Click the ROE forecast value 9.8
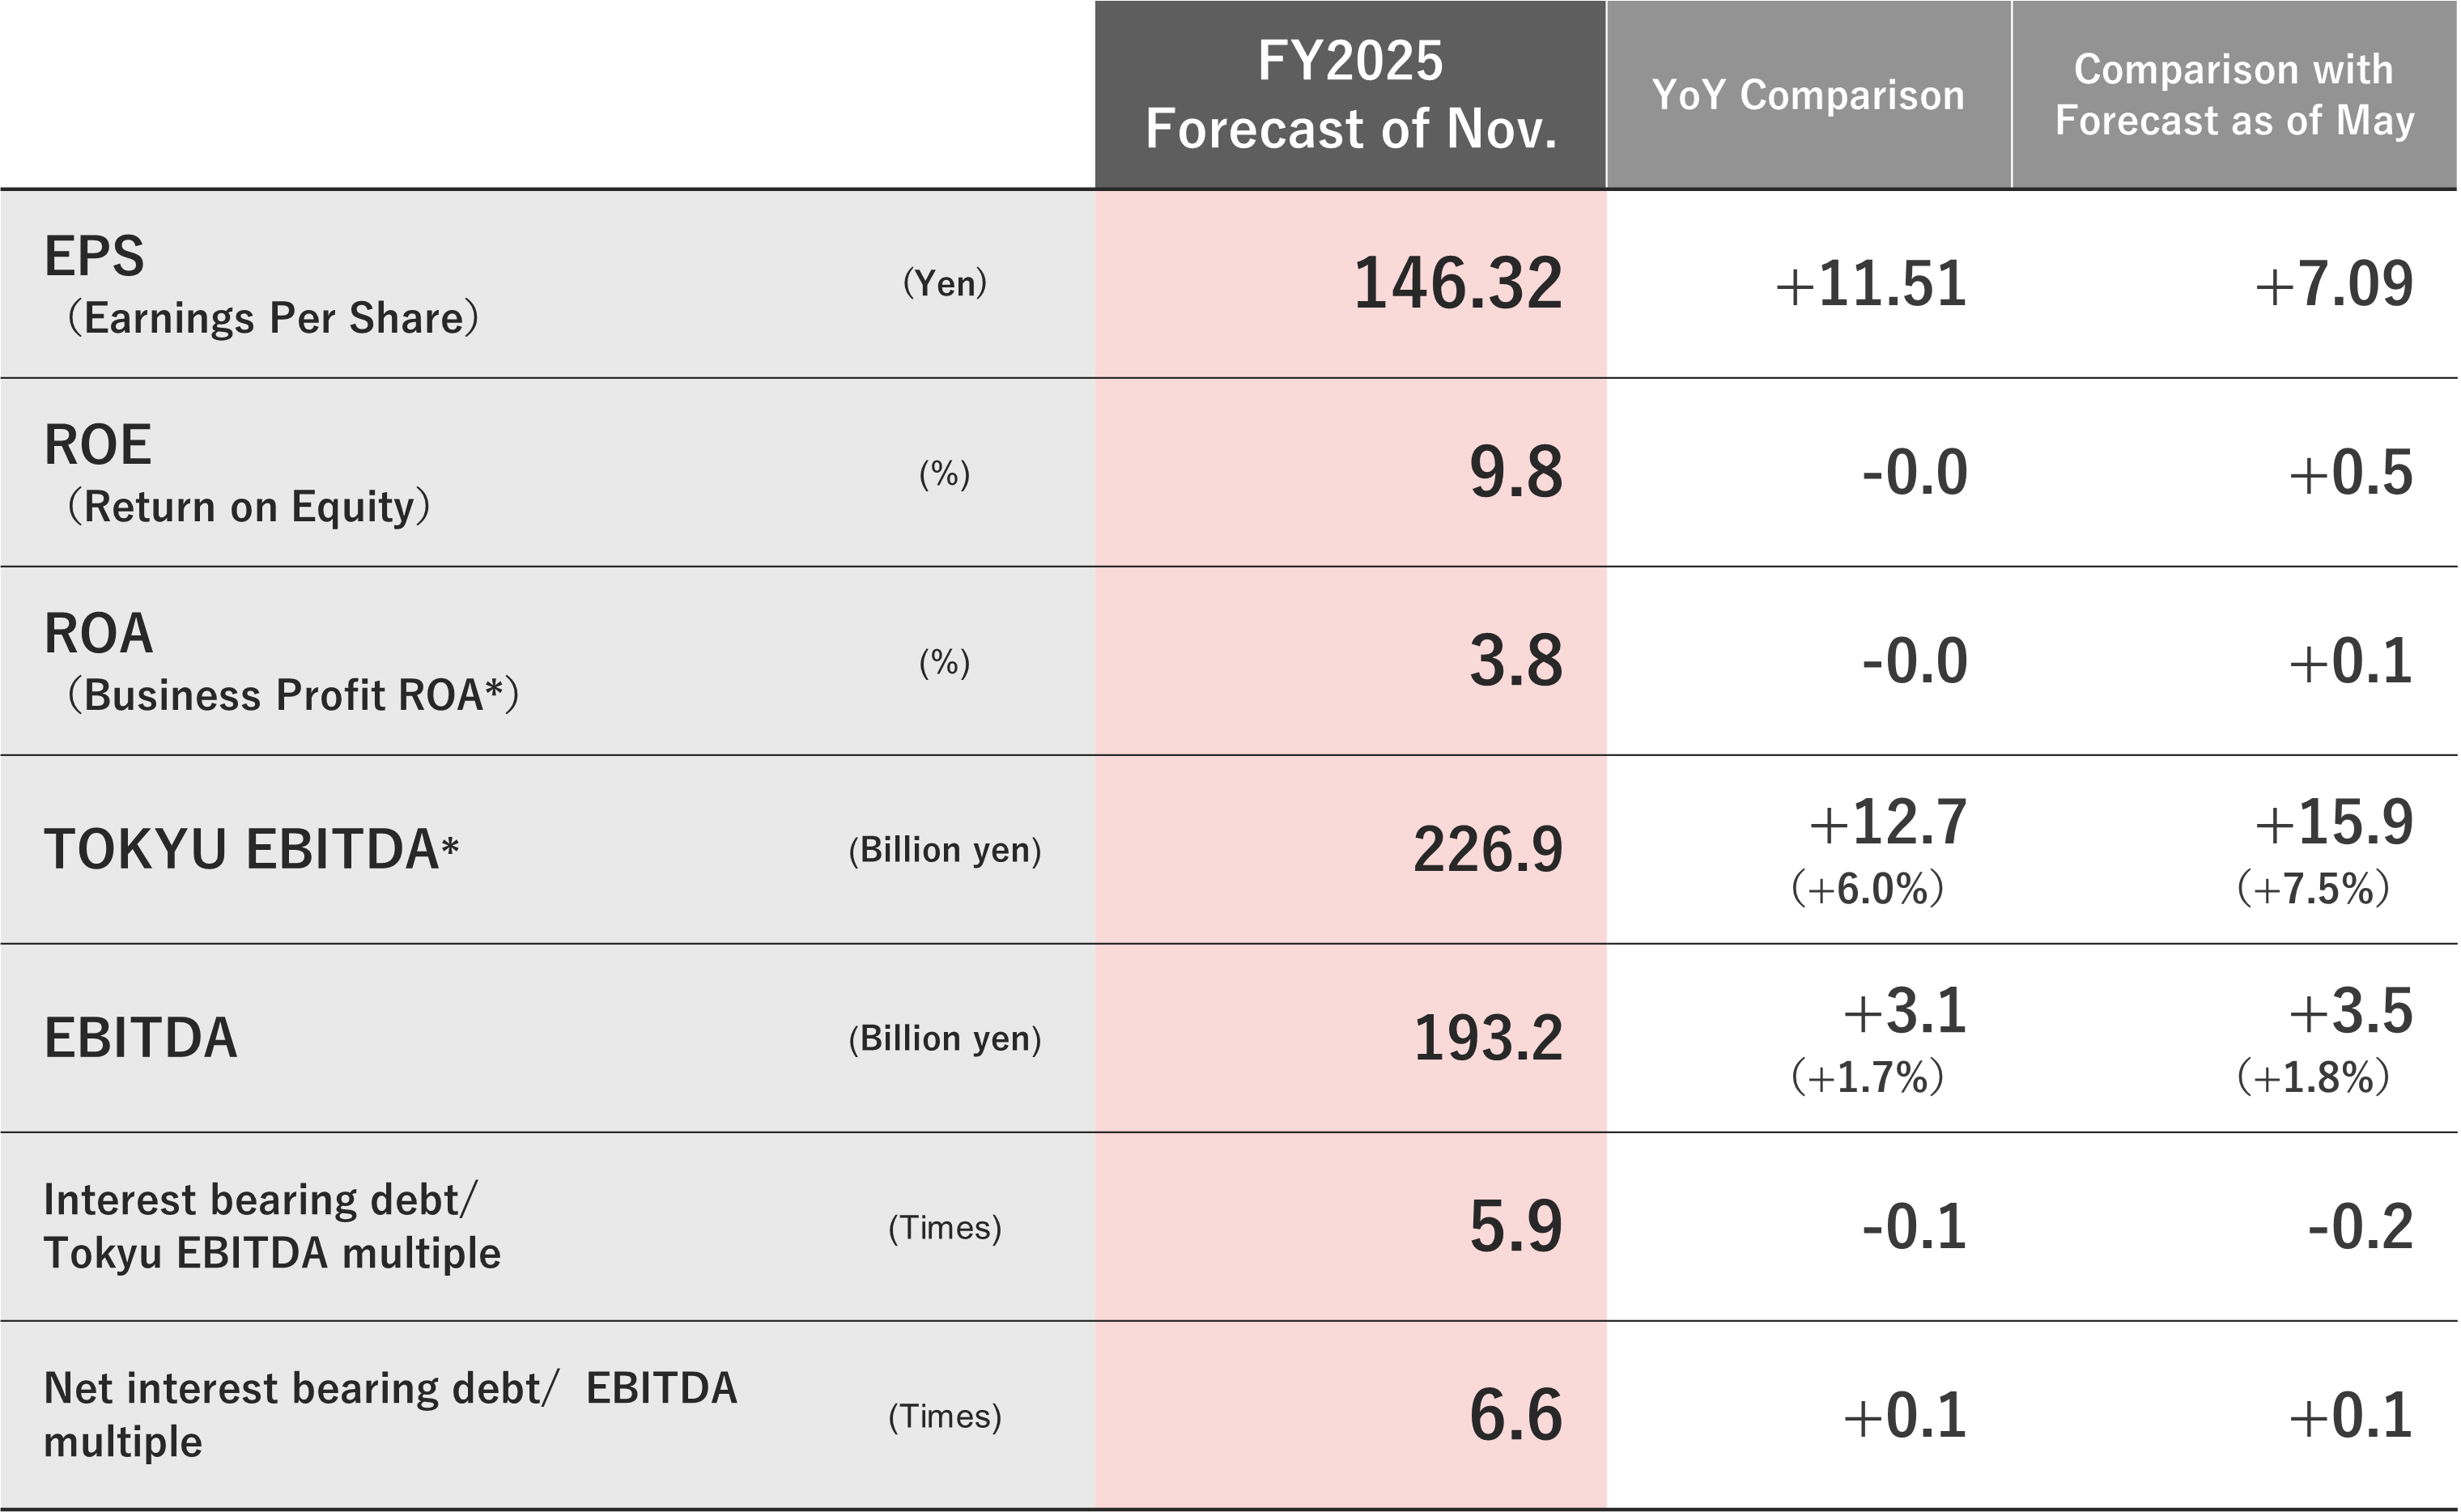 pos(1515,473)
